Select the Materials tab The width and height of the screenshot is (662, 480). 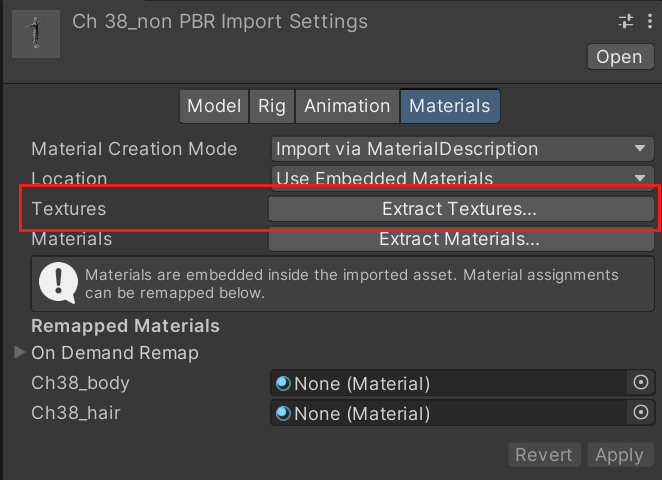click(x=450, y=106)
